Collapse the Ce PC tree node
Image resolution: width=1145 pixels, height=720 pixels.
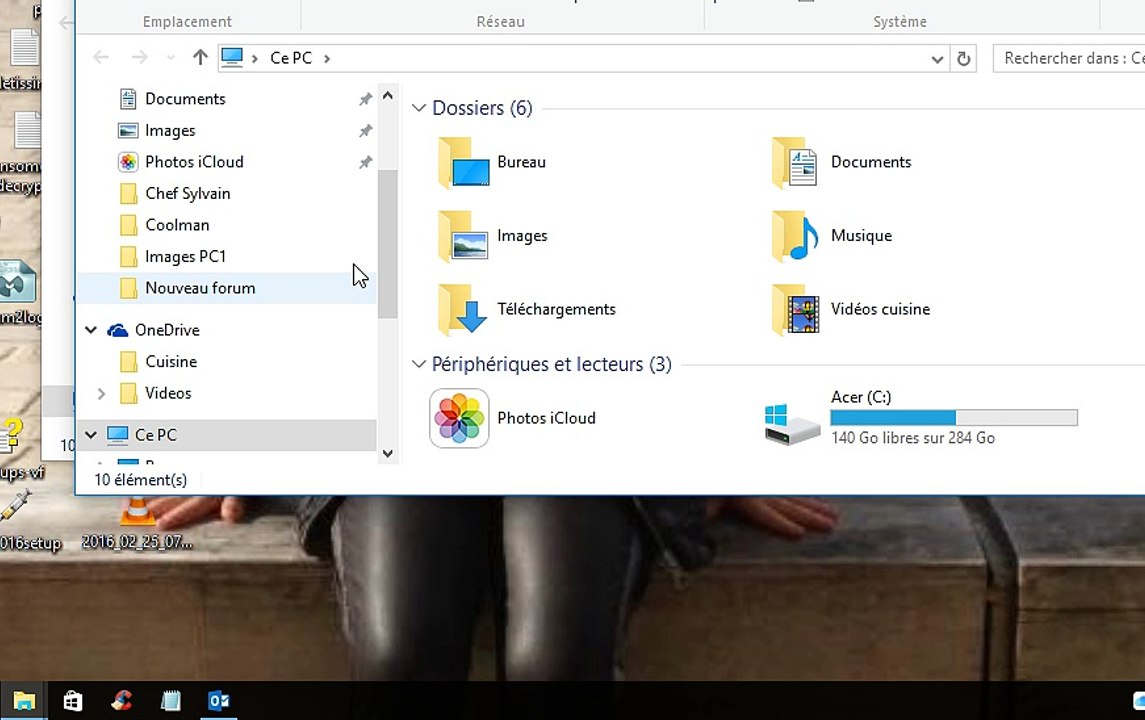coord(91,434)
